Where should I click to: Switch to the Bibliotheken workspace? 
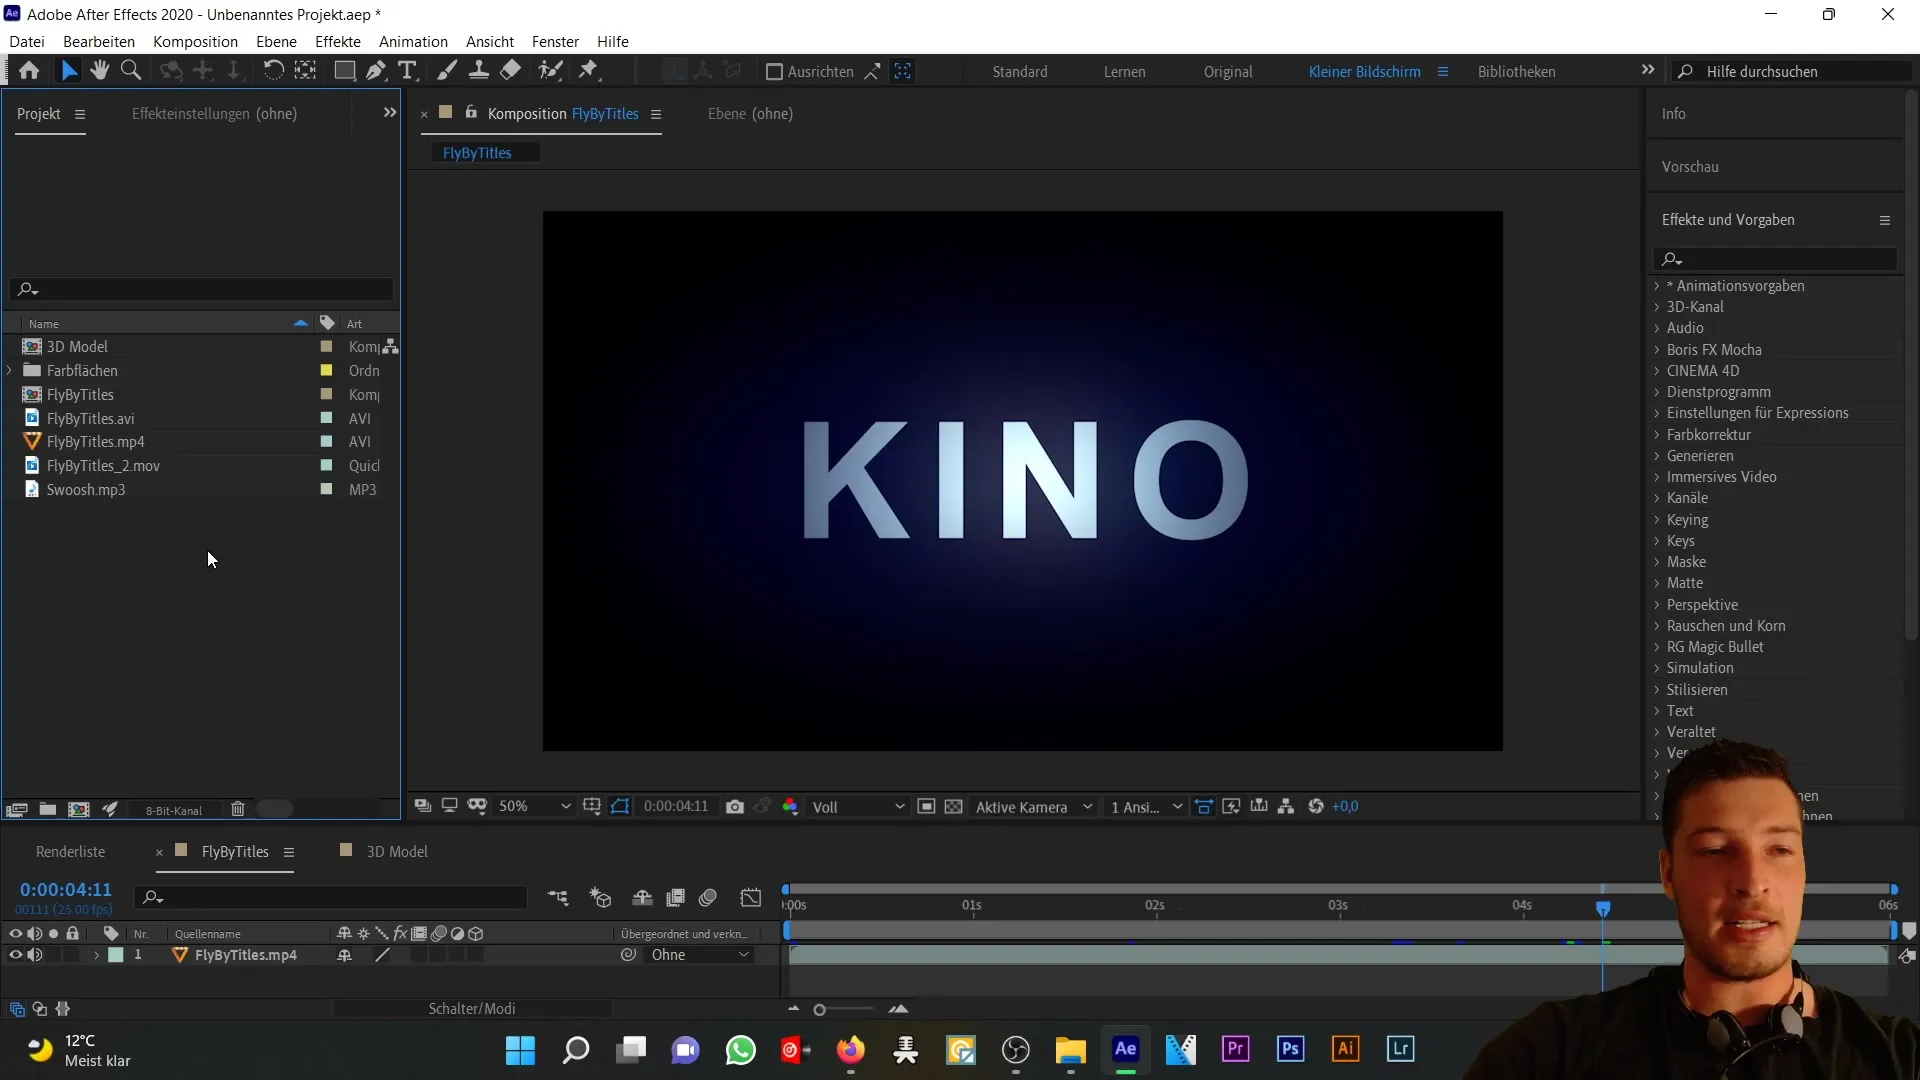[x=1517, y=72]
